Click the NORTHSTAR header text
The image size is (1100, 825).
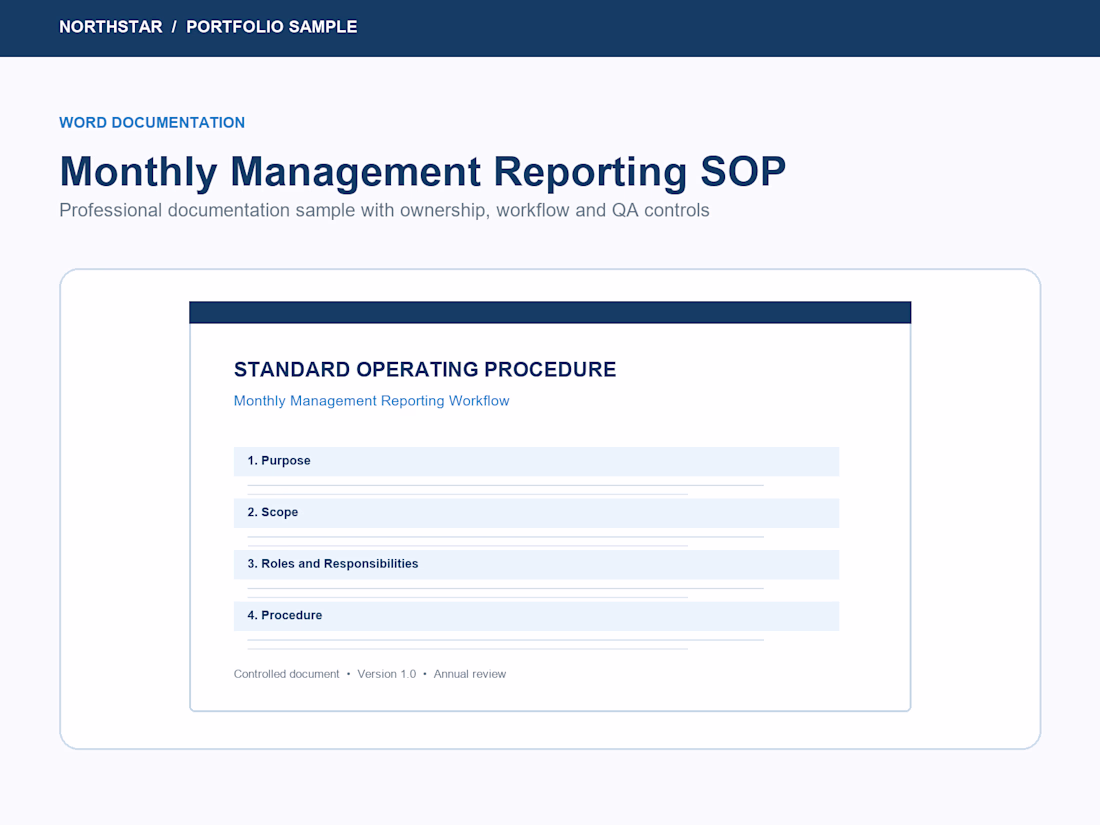(111, 27)
